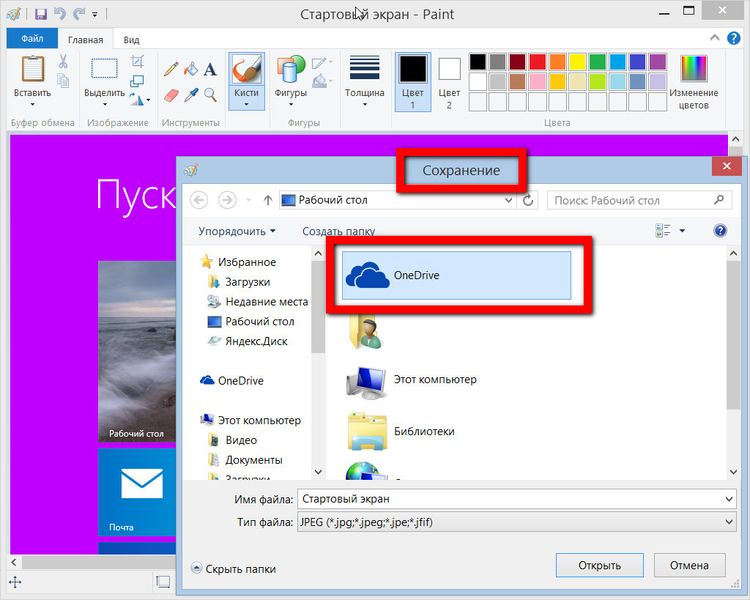Select Загрузки in Избранное sidebar
Viewport: 750px width, 600px height.
click(239, 282)
